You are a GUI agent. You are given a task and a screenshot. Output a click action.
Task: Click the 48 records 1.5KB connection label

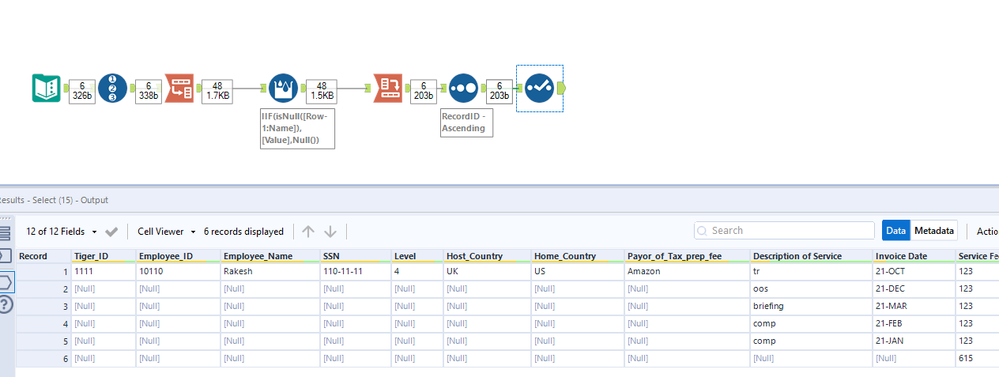321,92
